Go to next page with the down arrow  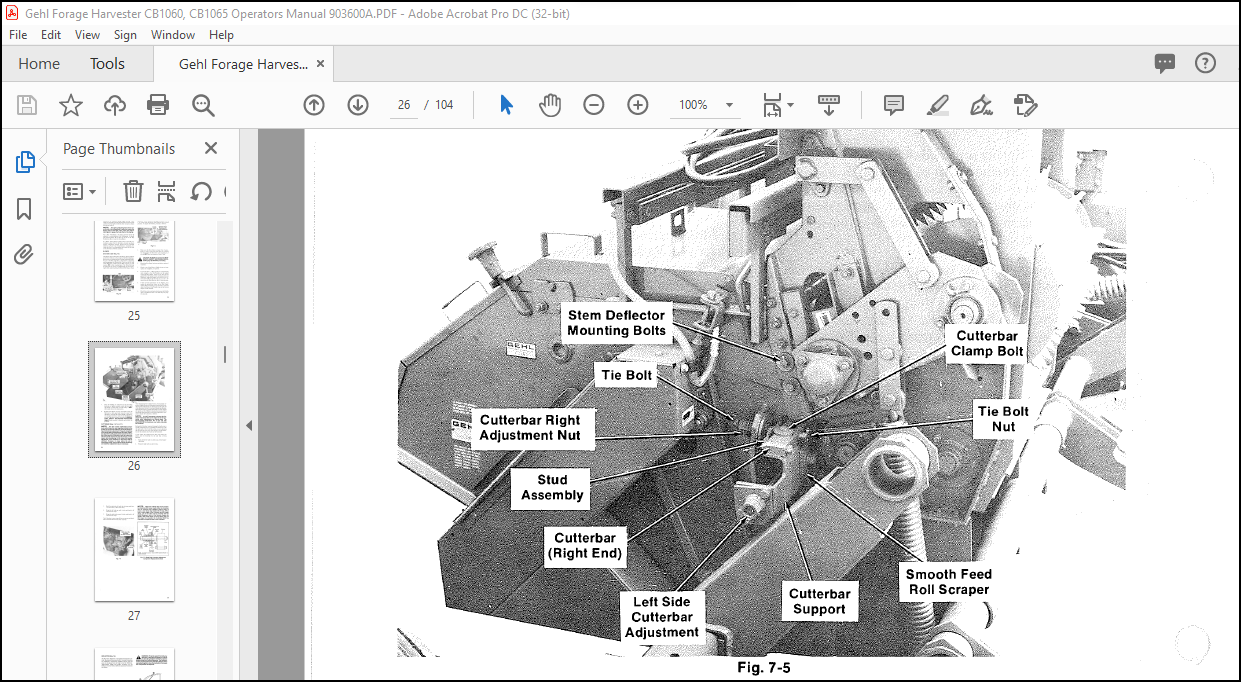pos(358,105)
